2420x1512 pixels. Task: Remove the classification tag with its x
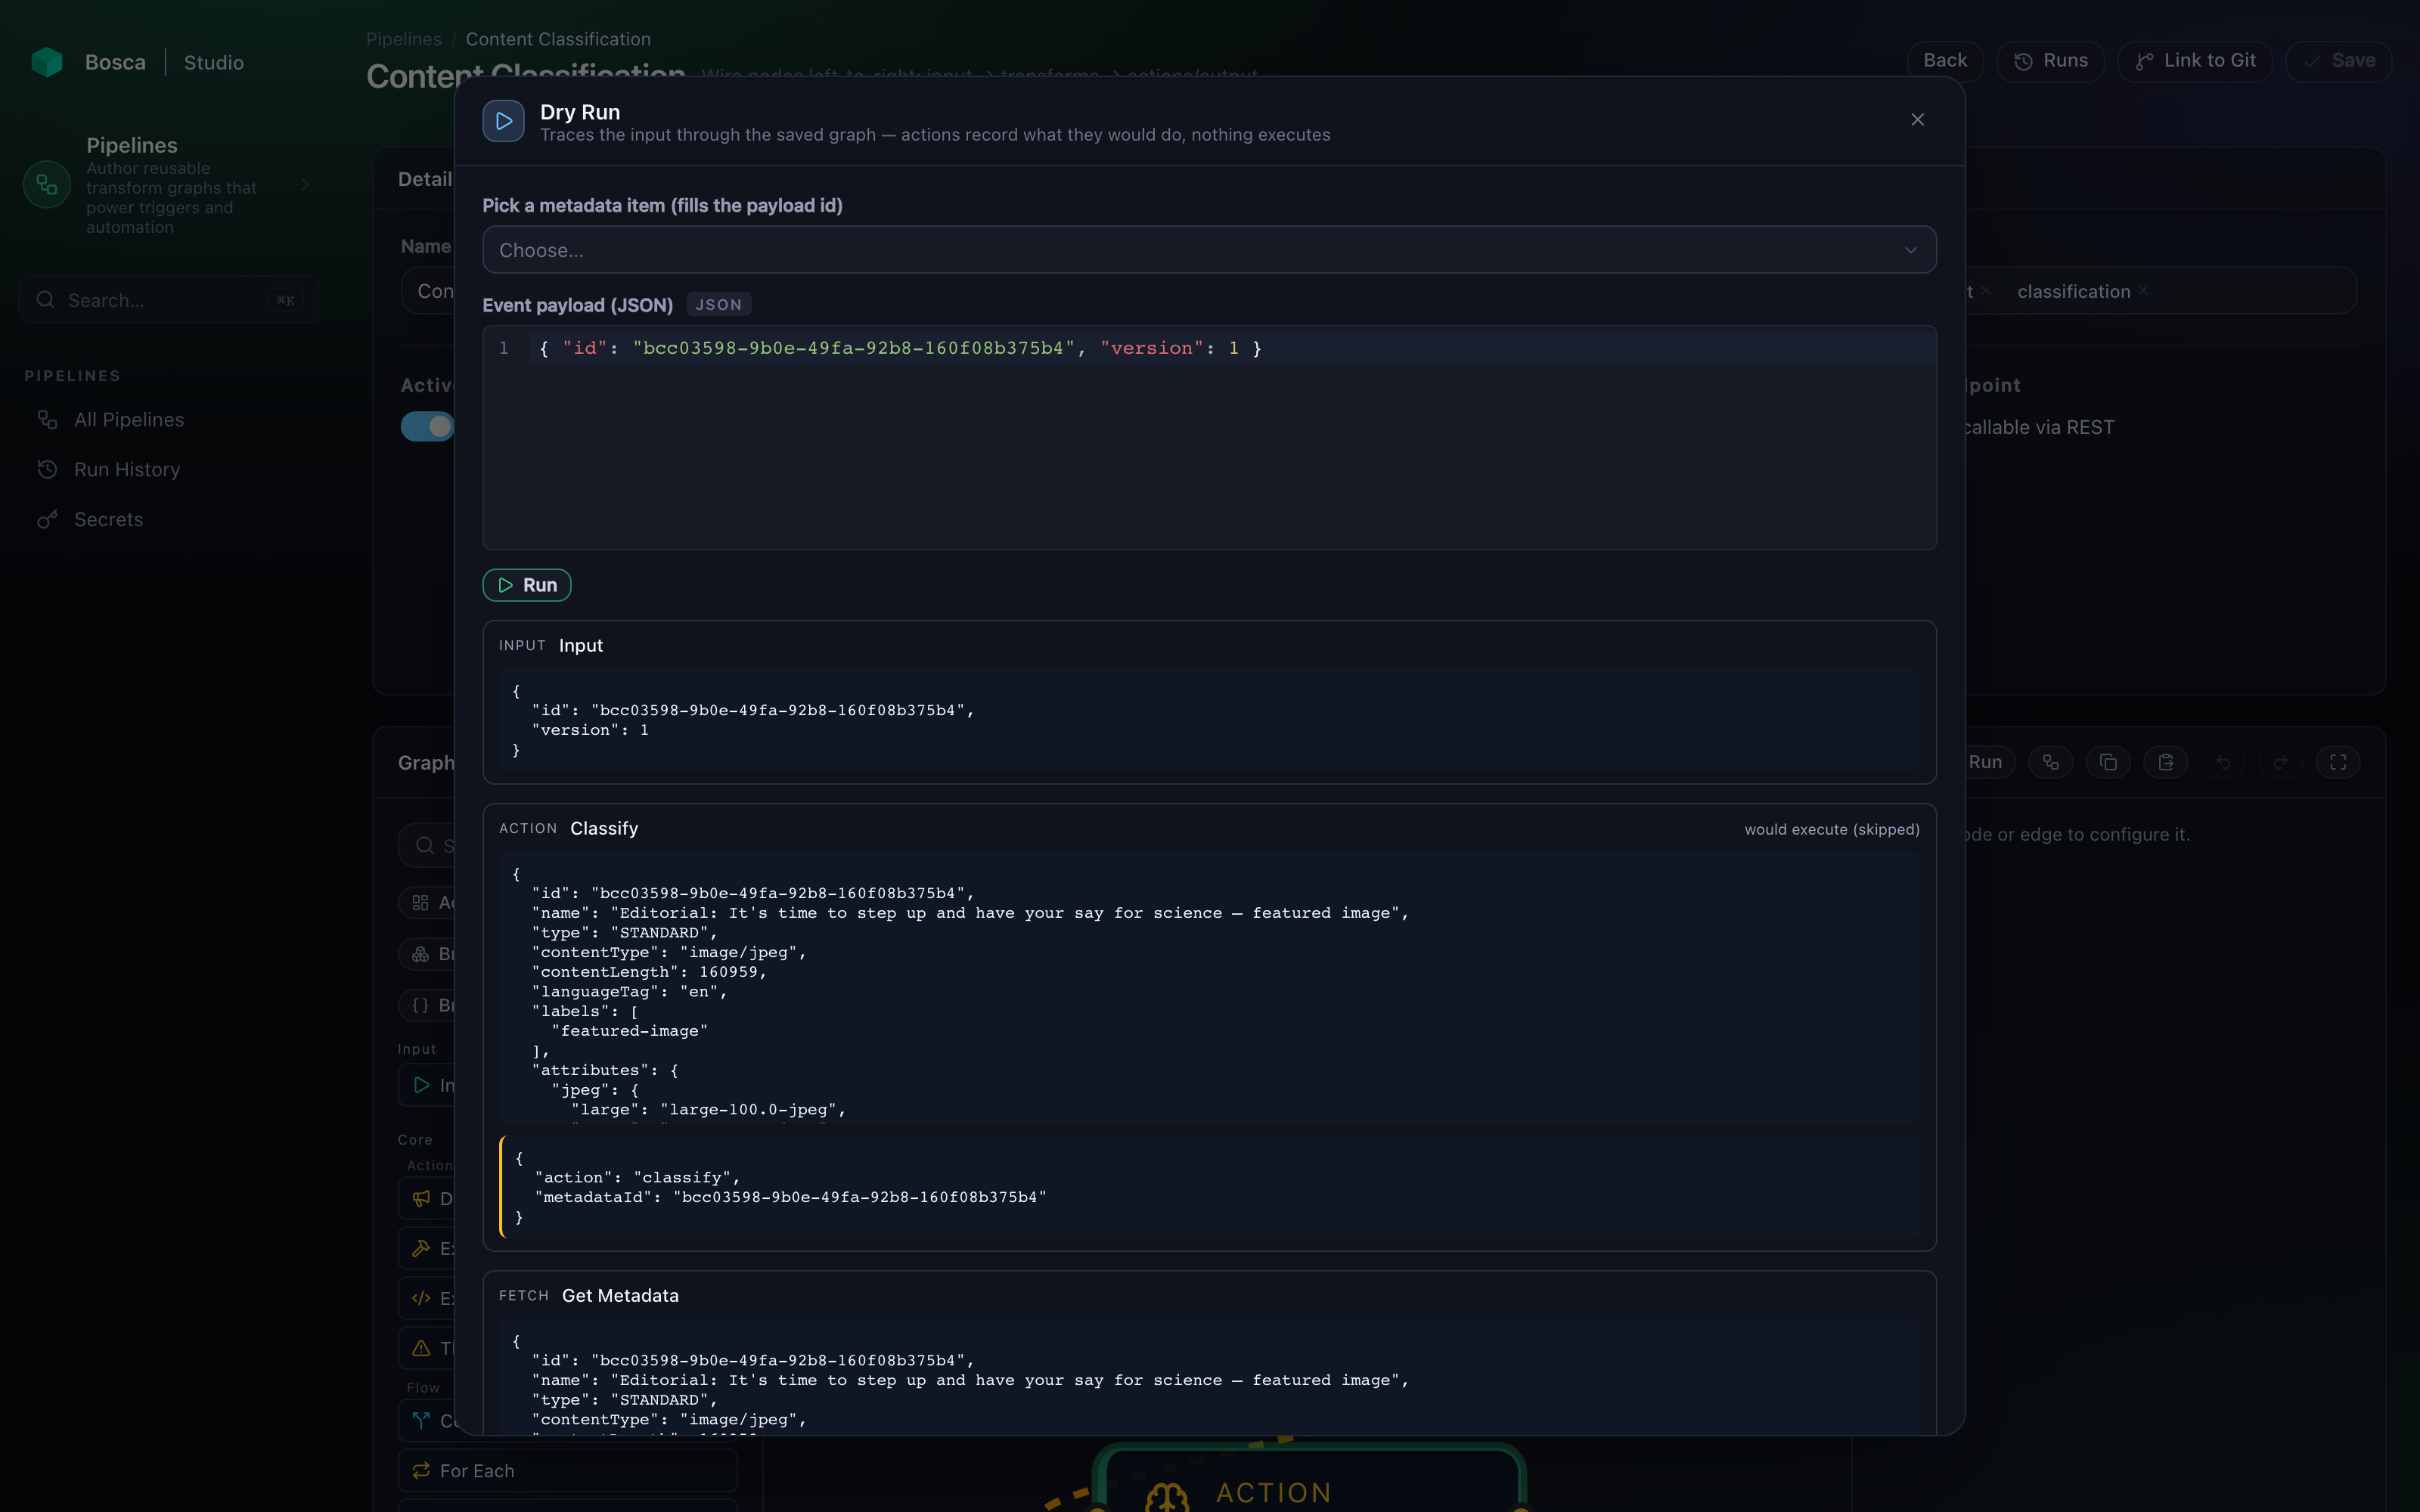(x=2143, y=291)
